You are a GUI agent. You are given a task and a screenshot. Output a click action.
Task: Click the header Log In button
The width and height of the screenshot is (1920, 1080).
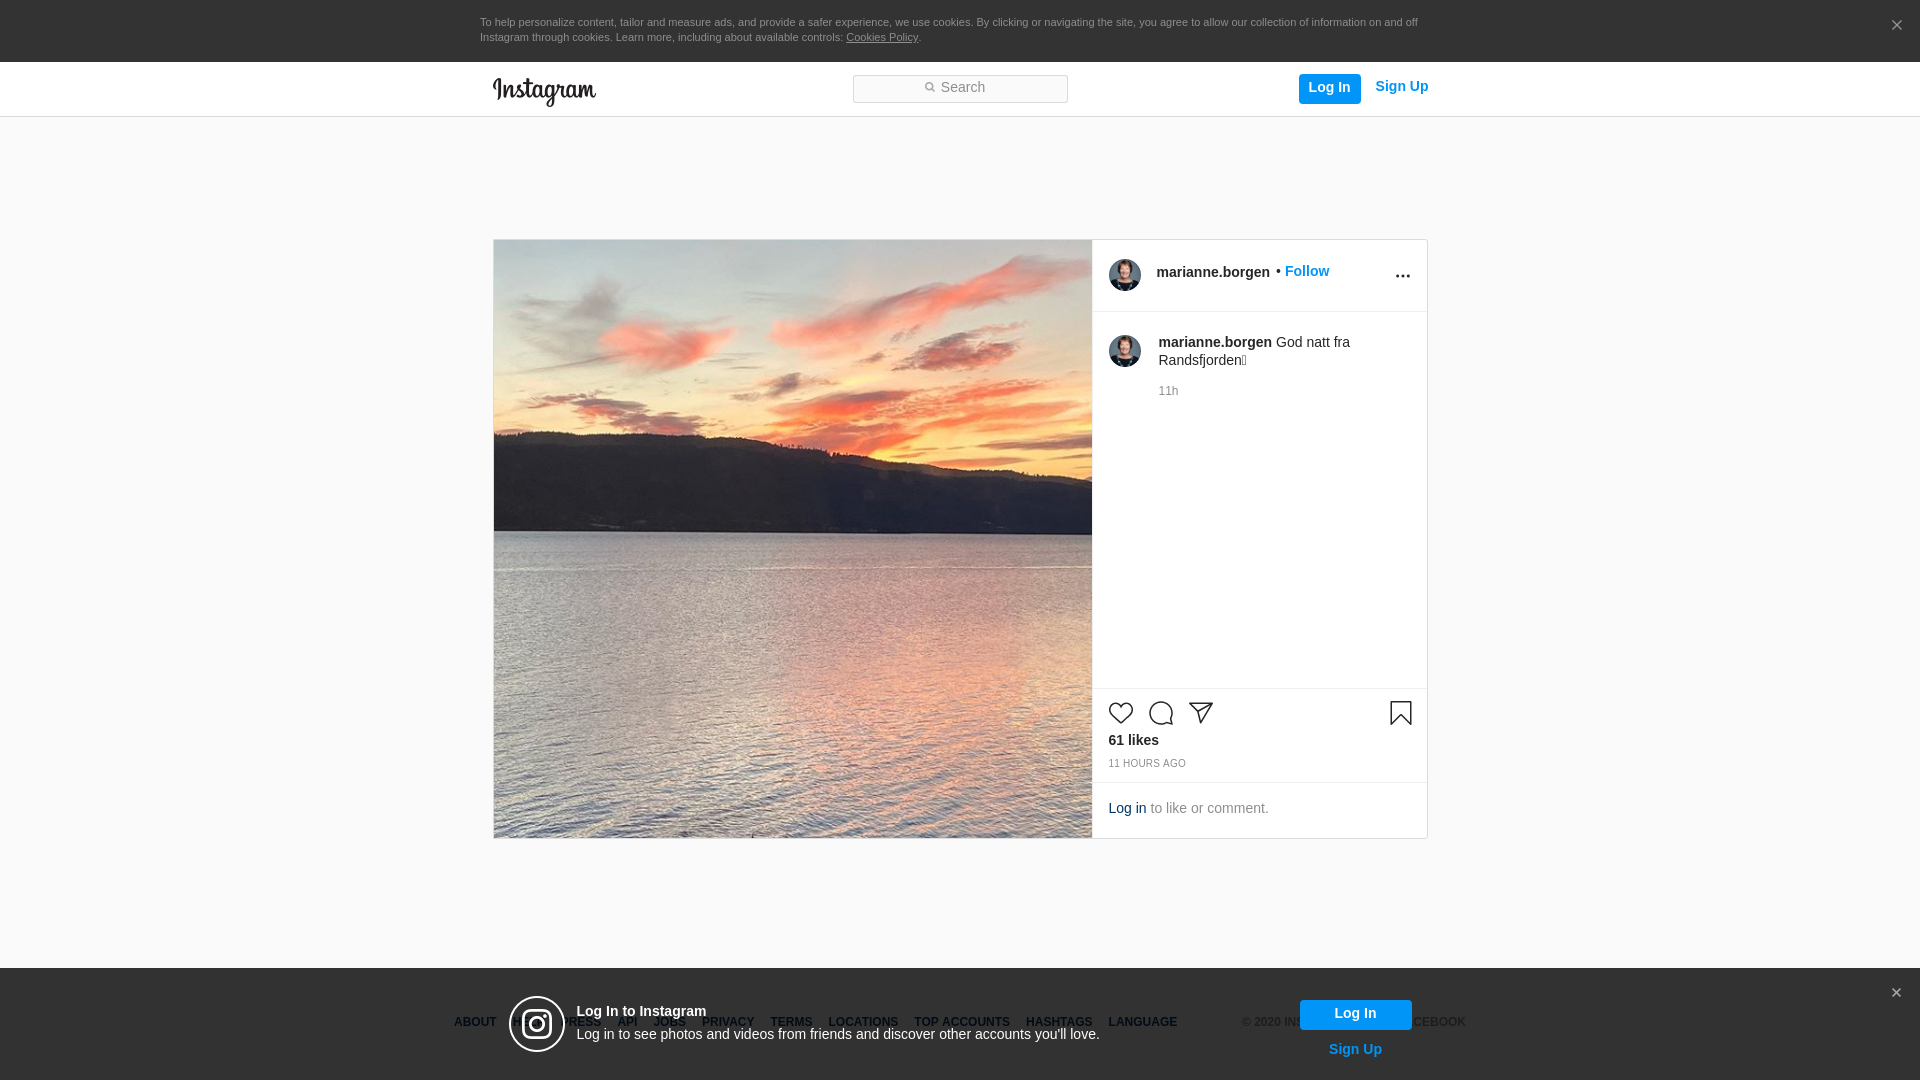(1329, 88)
